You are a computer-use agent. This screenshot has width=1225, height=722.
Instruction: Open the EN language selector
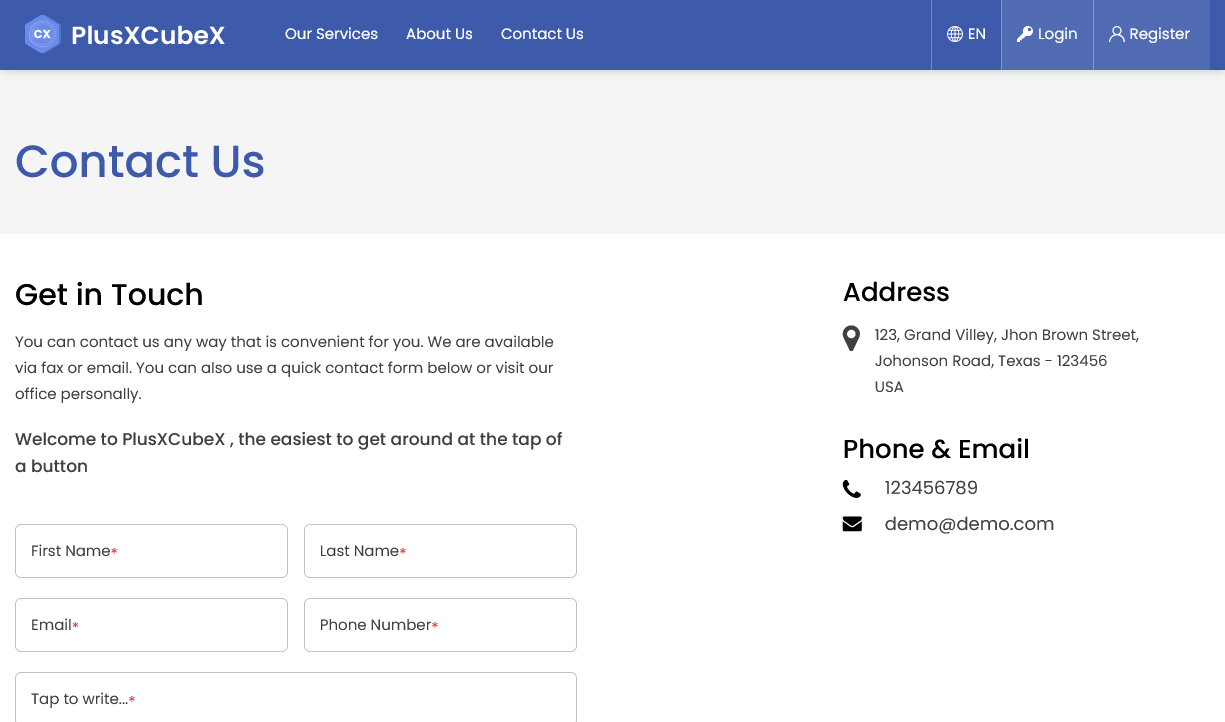966,34
